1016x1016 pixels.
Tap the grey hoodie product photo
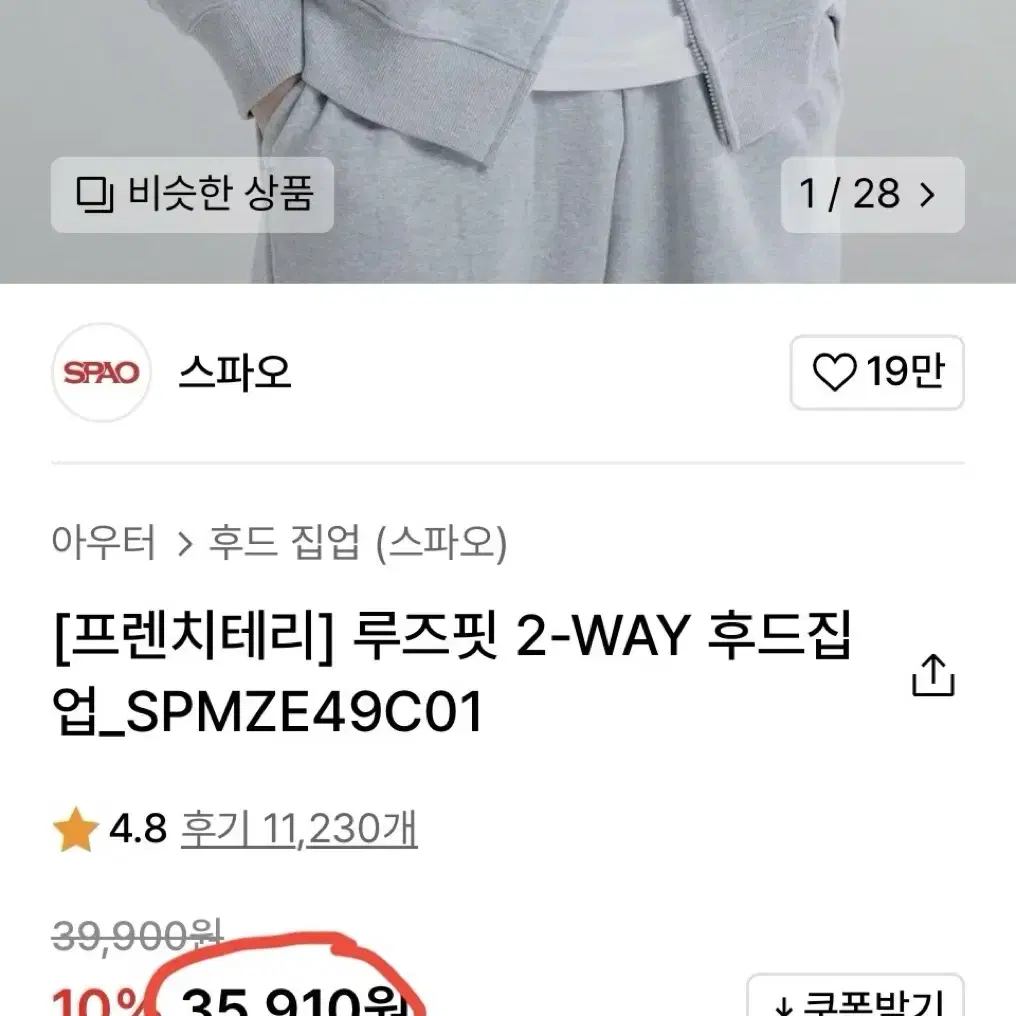[x=508, y=141]
